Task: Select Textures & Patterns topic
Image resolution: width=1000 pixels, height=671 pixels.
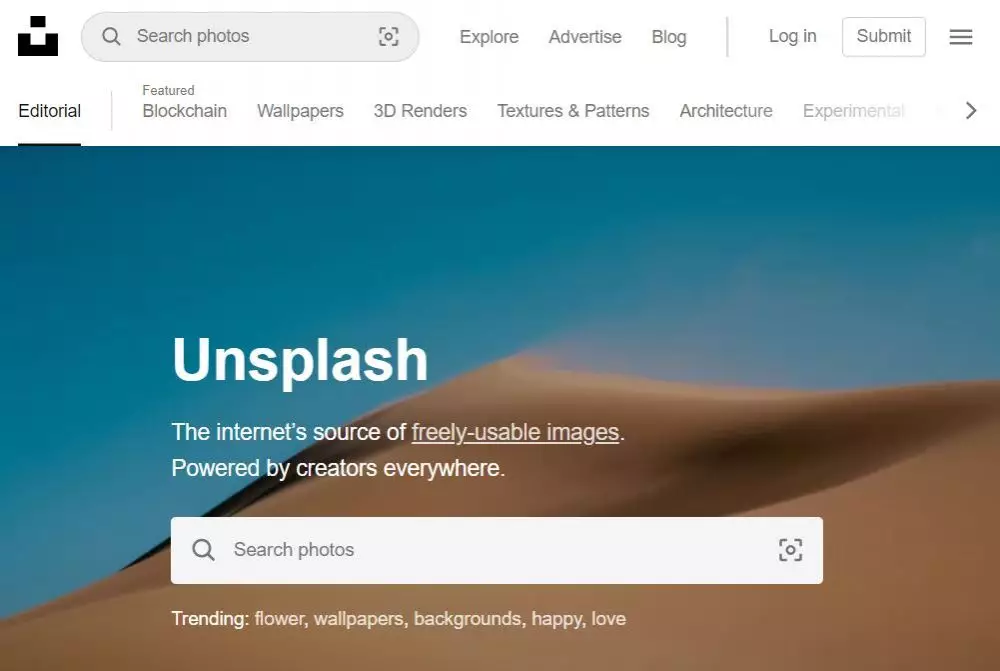Action: click(573, 111)
